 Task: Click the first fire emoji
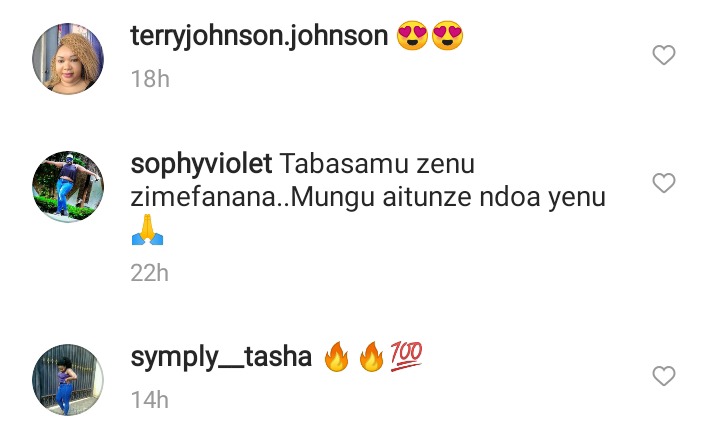point(337,356)
